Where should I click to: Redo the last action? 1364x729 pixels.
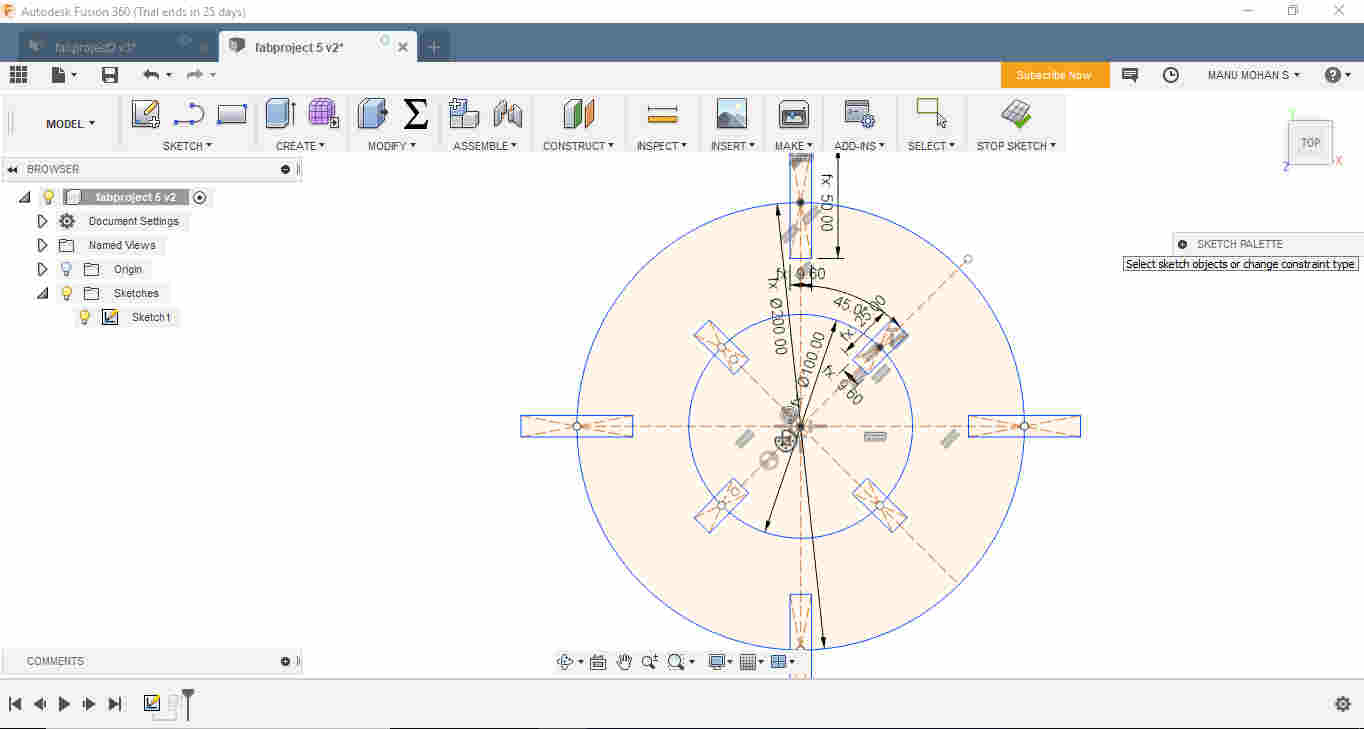195,74
